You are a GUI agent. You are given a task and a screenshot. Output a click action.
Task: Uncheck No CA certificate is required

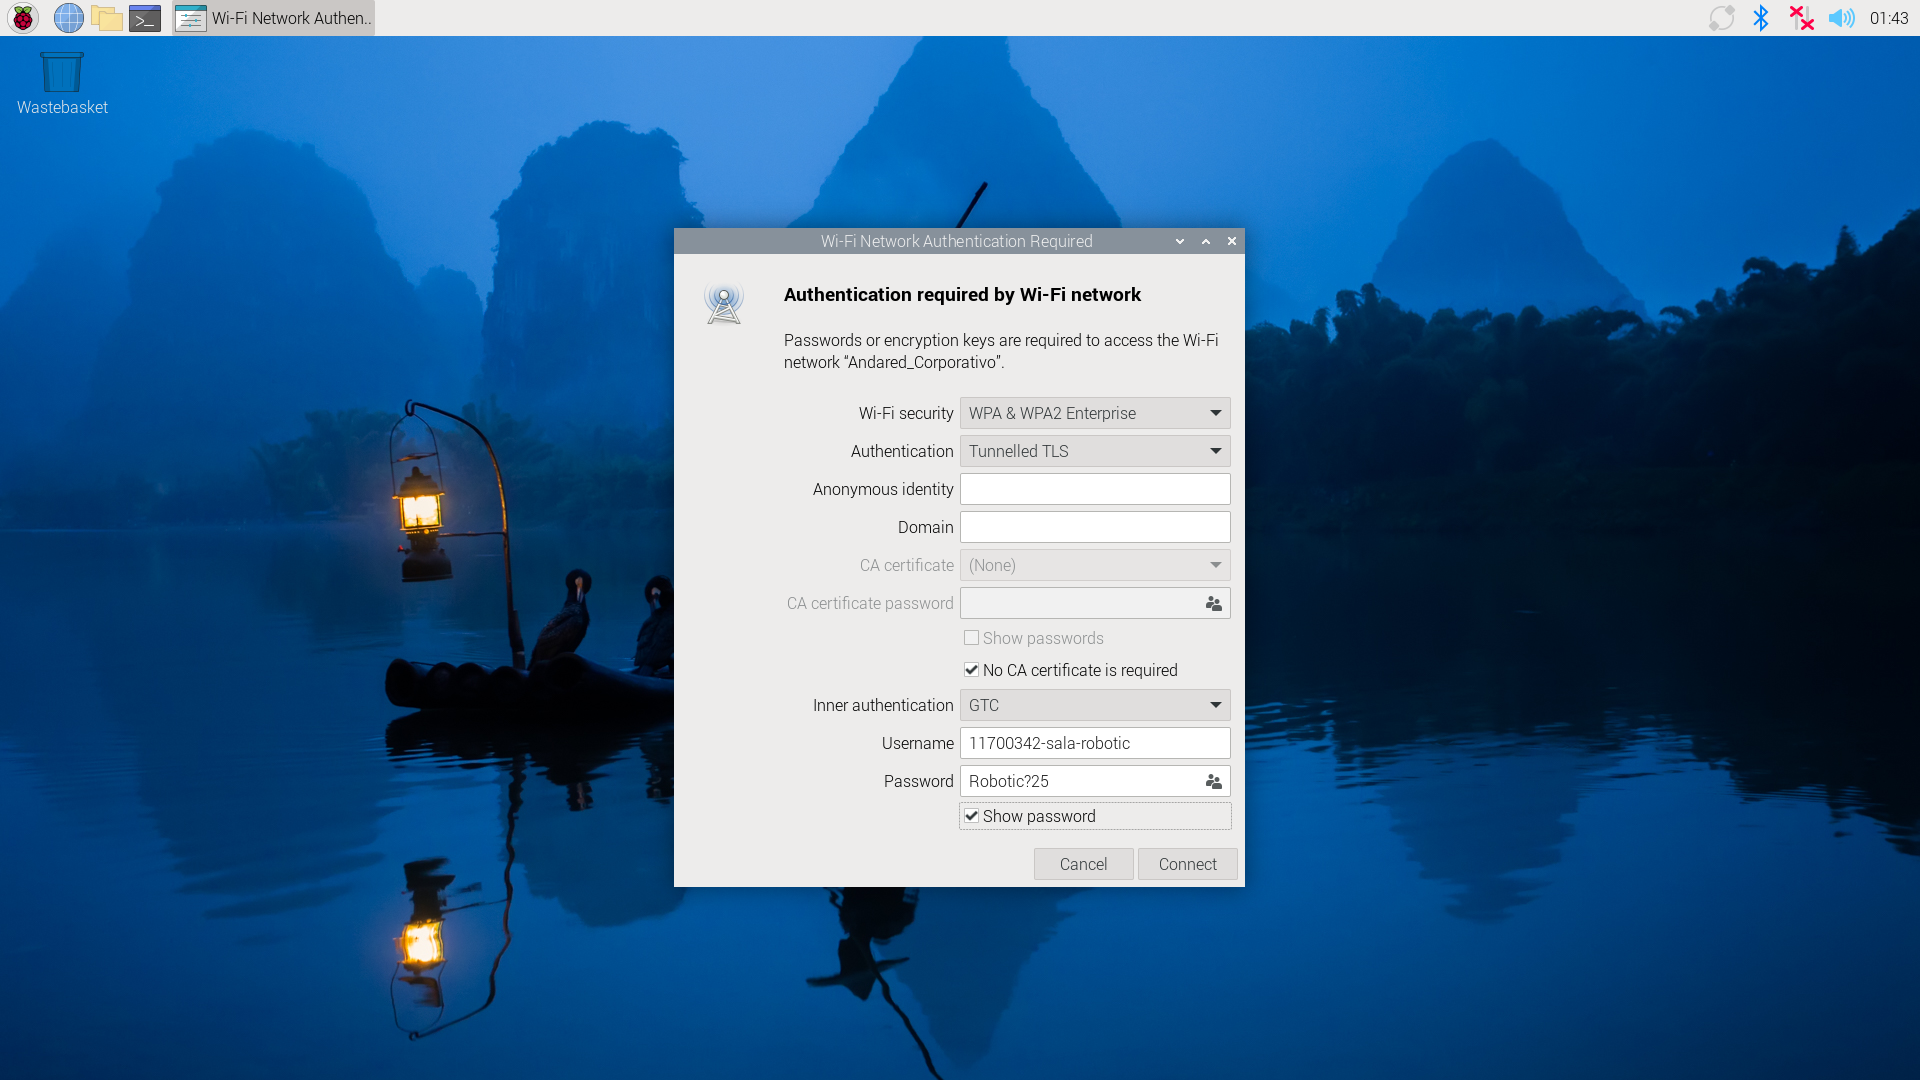point(971,671)
